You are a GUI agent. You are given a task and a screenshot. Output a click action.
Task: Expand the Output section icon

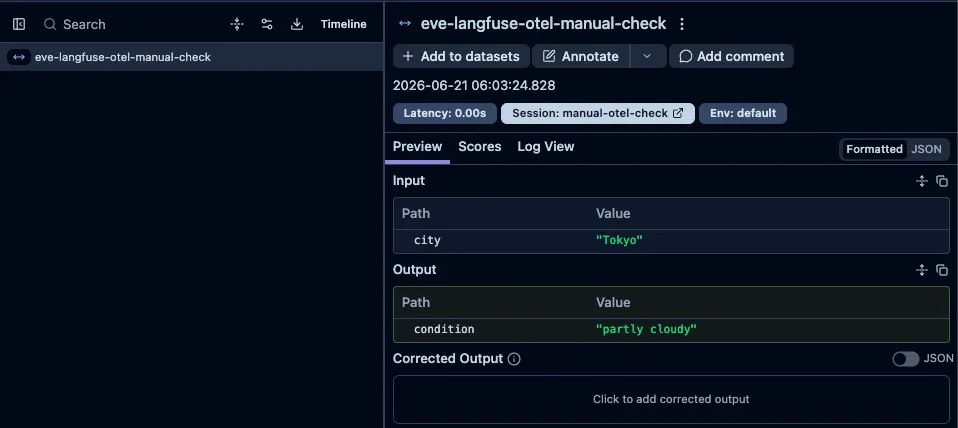pyautogui.click(x=922, y=270)
